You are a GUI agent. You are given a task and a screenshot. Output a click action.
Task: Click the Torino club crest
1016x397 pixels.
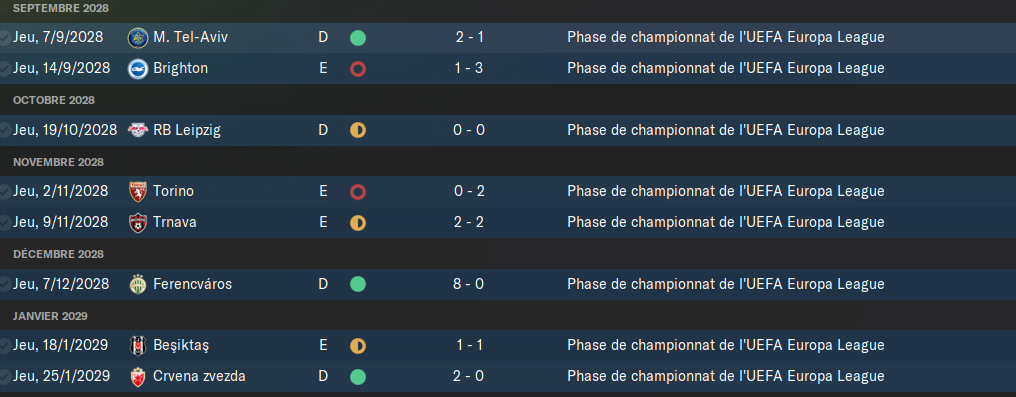(138, 192)
